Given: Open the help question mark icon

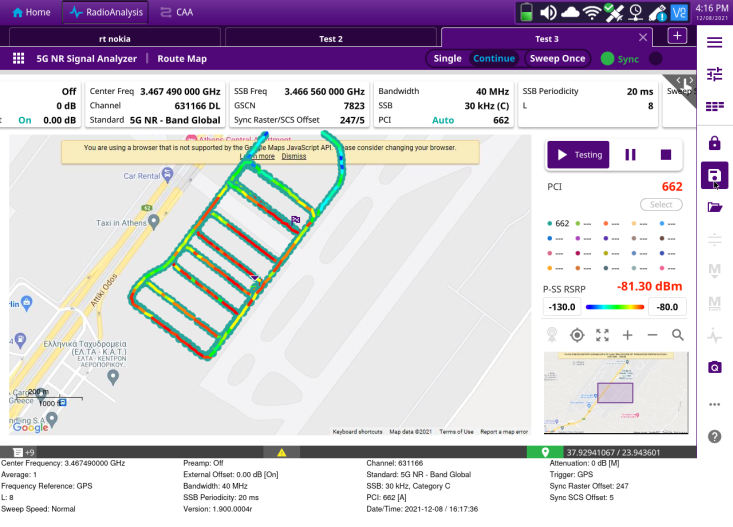Looking at the screenshot, I should click(x=714, y=436).
